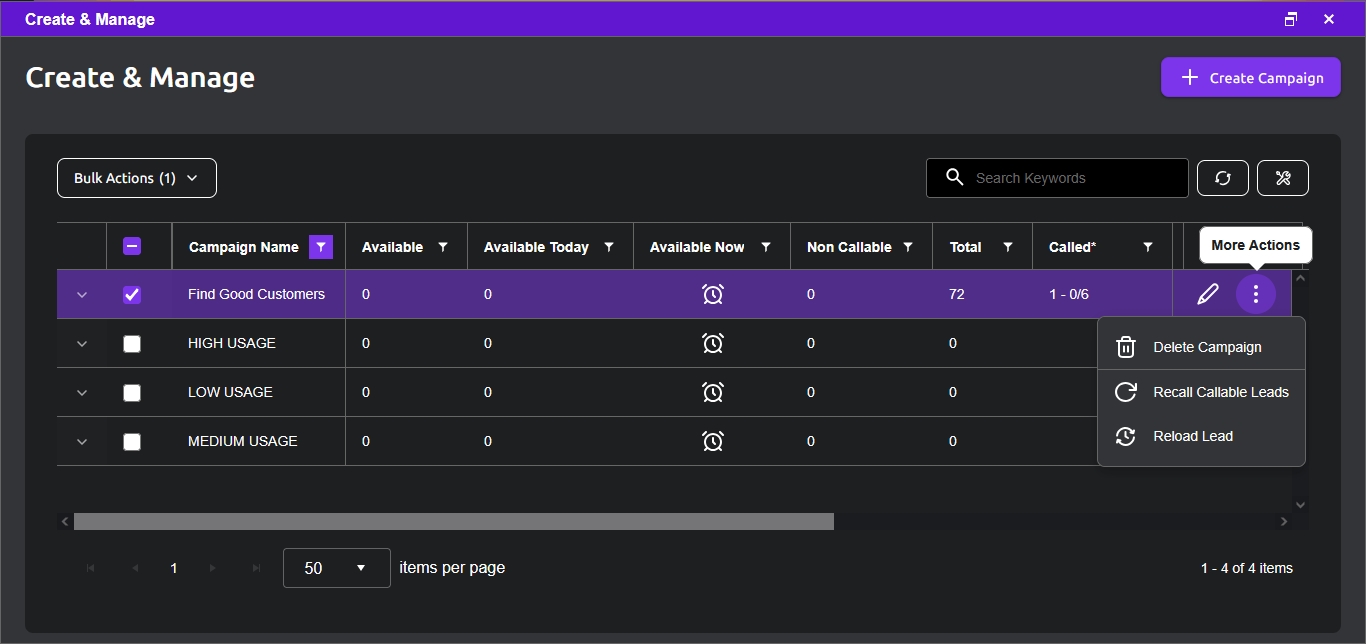Click the HIGH USAGE campaign name

[x=232, y=343]
